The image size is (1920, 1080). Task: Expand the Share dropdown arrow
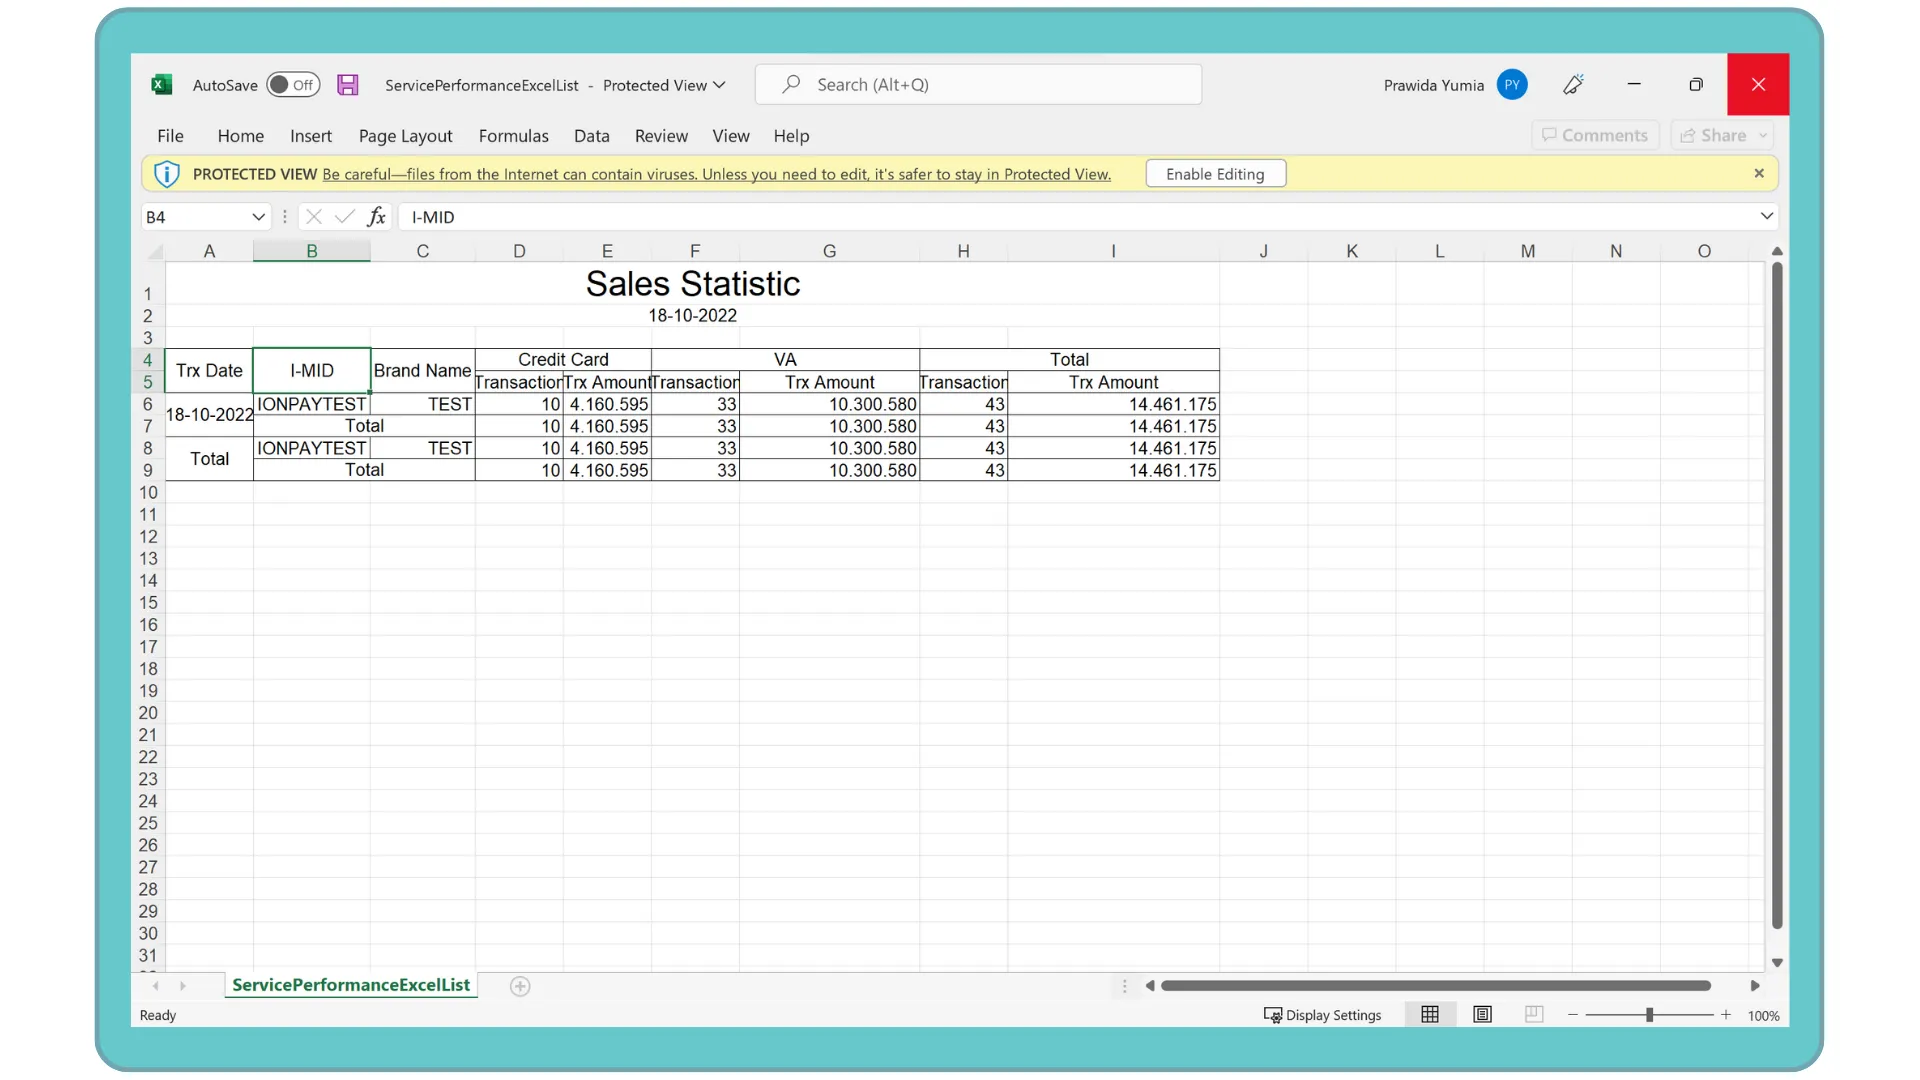(1764, 135)
